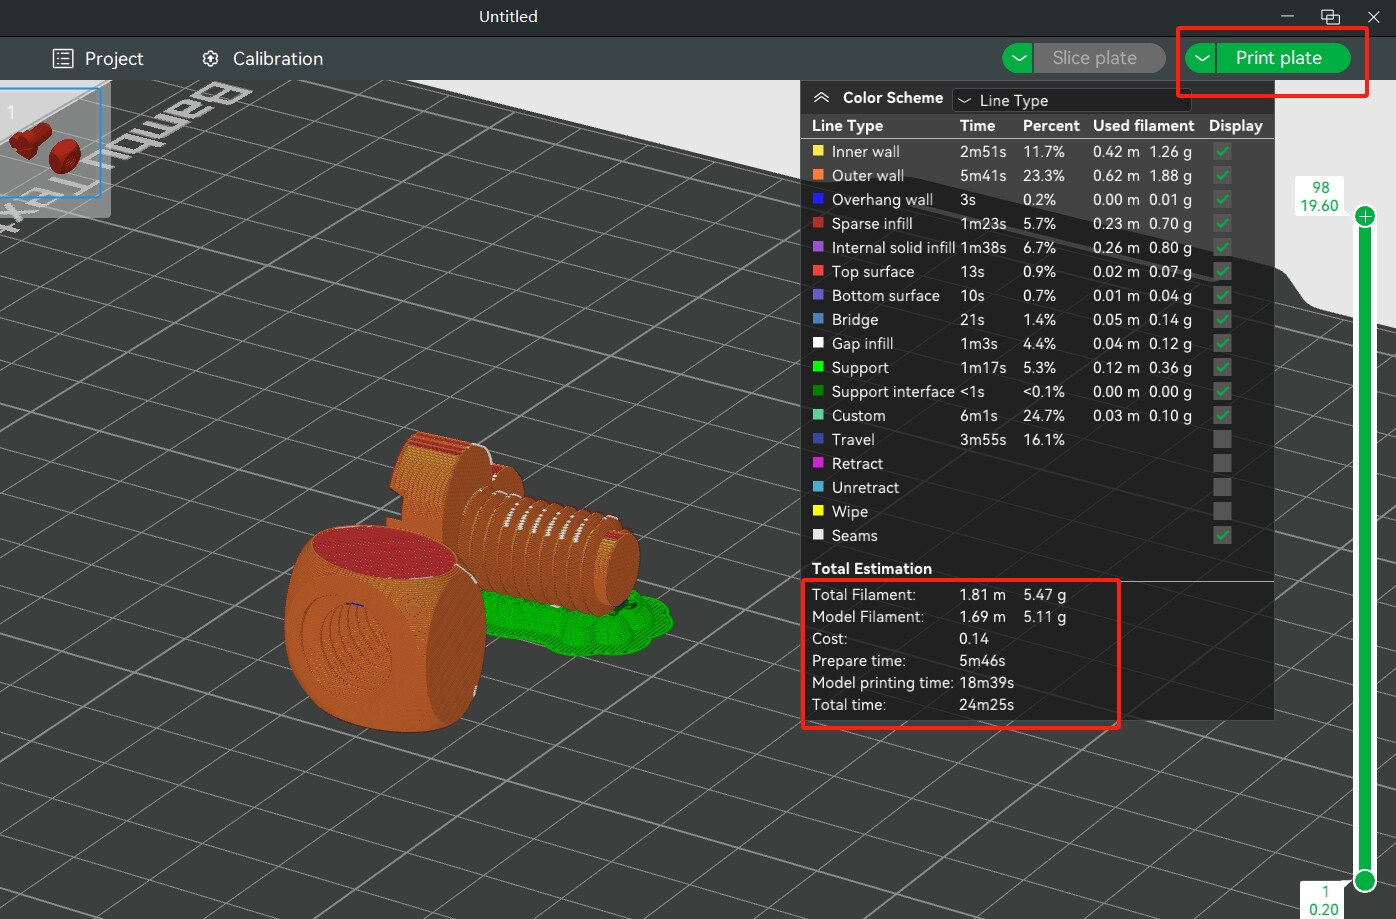
Task: Open the Print plate dropdown arrow
Action: click(x=1202, y=58)
